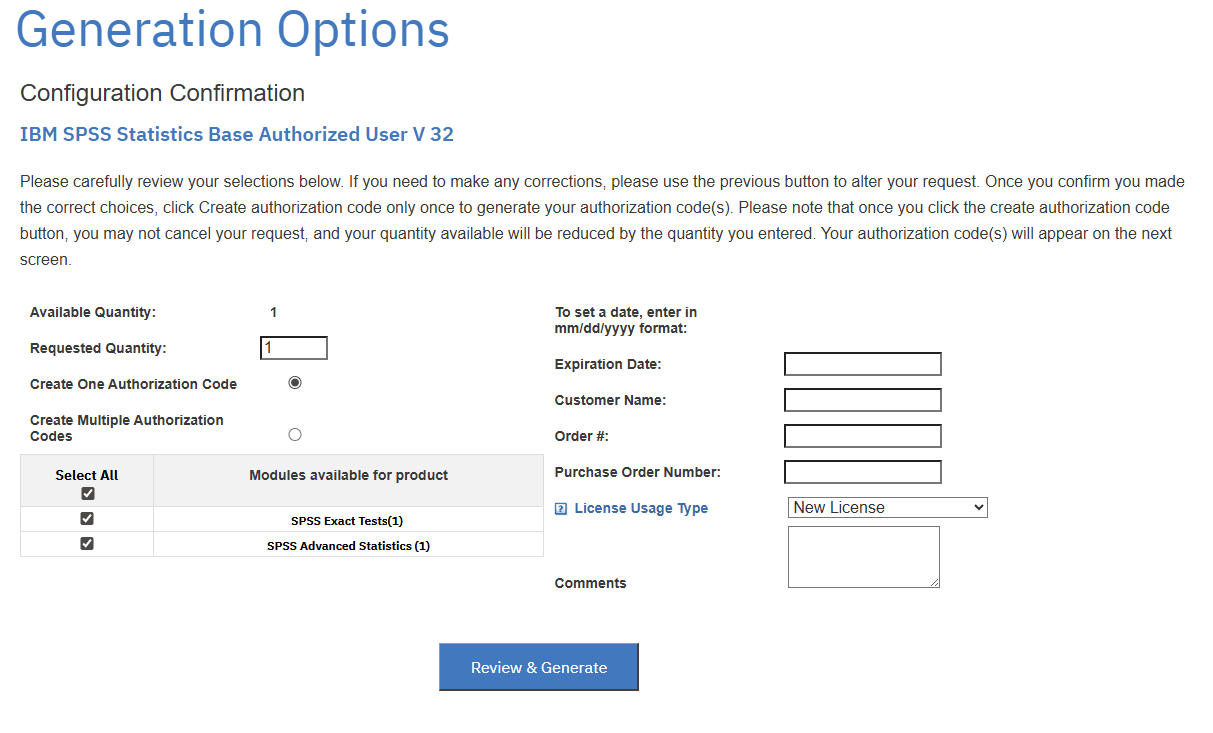Image resolution: width=1213 pixels, height=733 pixels.
Task: Click the Modules available for product header
Action: (349, 475)
